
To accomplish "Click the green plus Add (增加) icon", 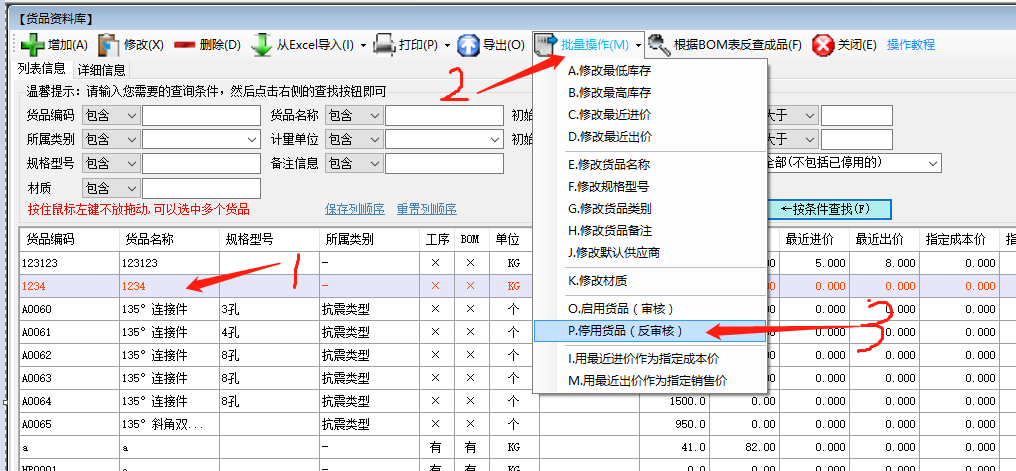I will pyautogui.click(x=32, y=45).
